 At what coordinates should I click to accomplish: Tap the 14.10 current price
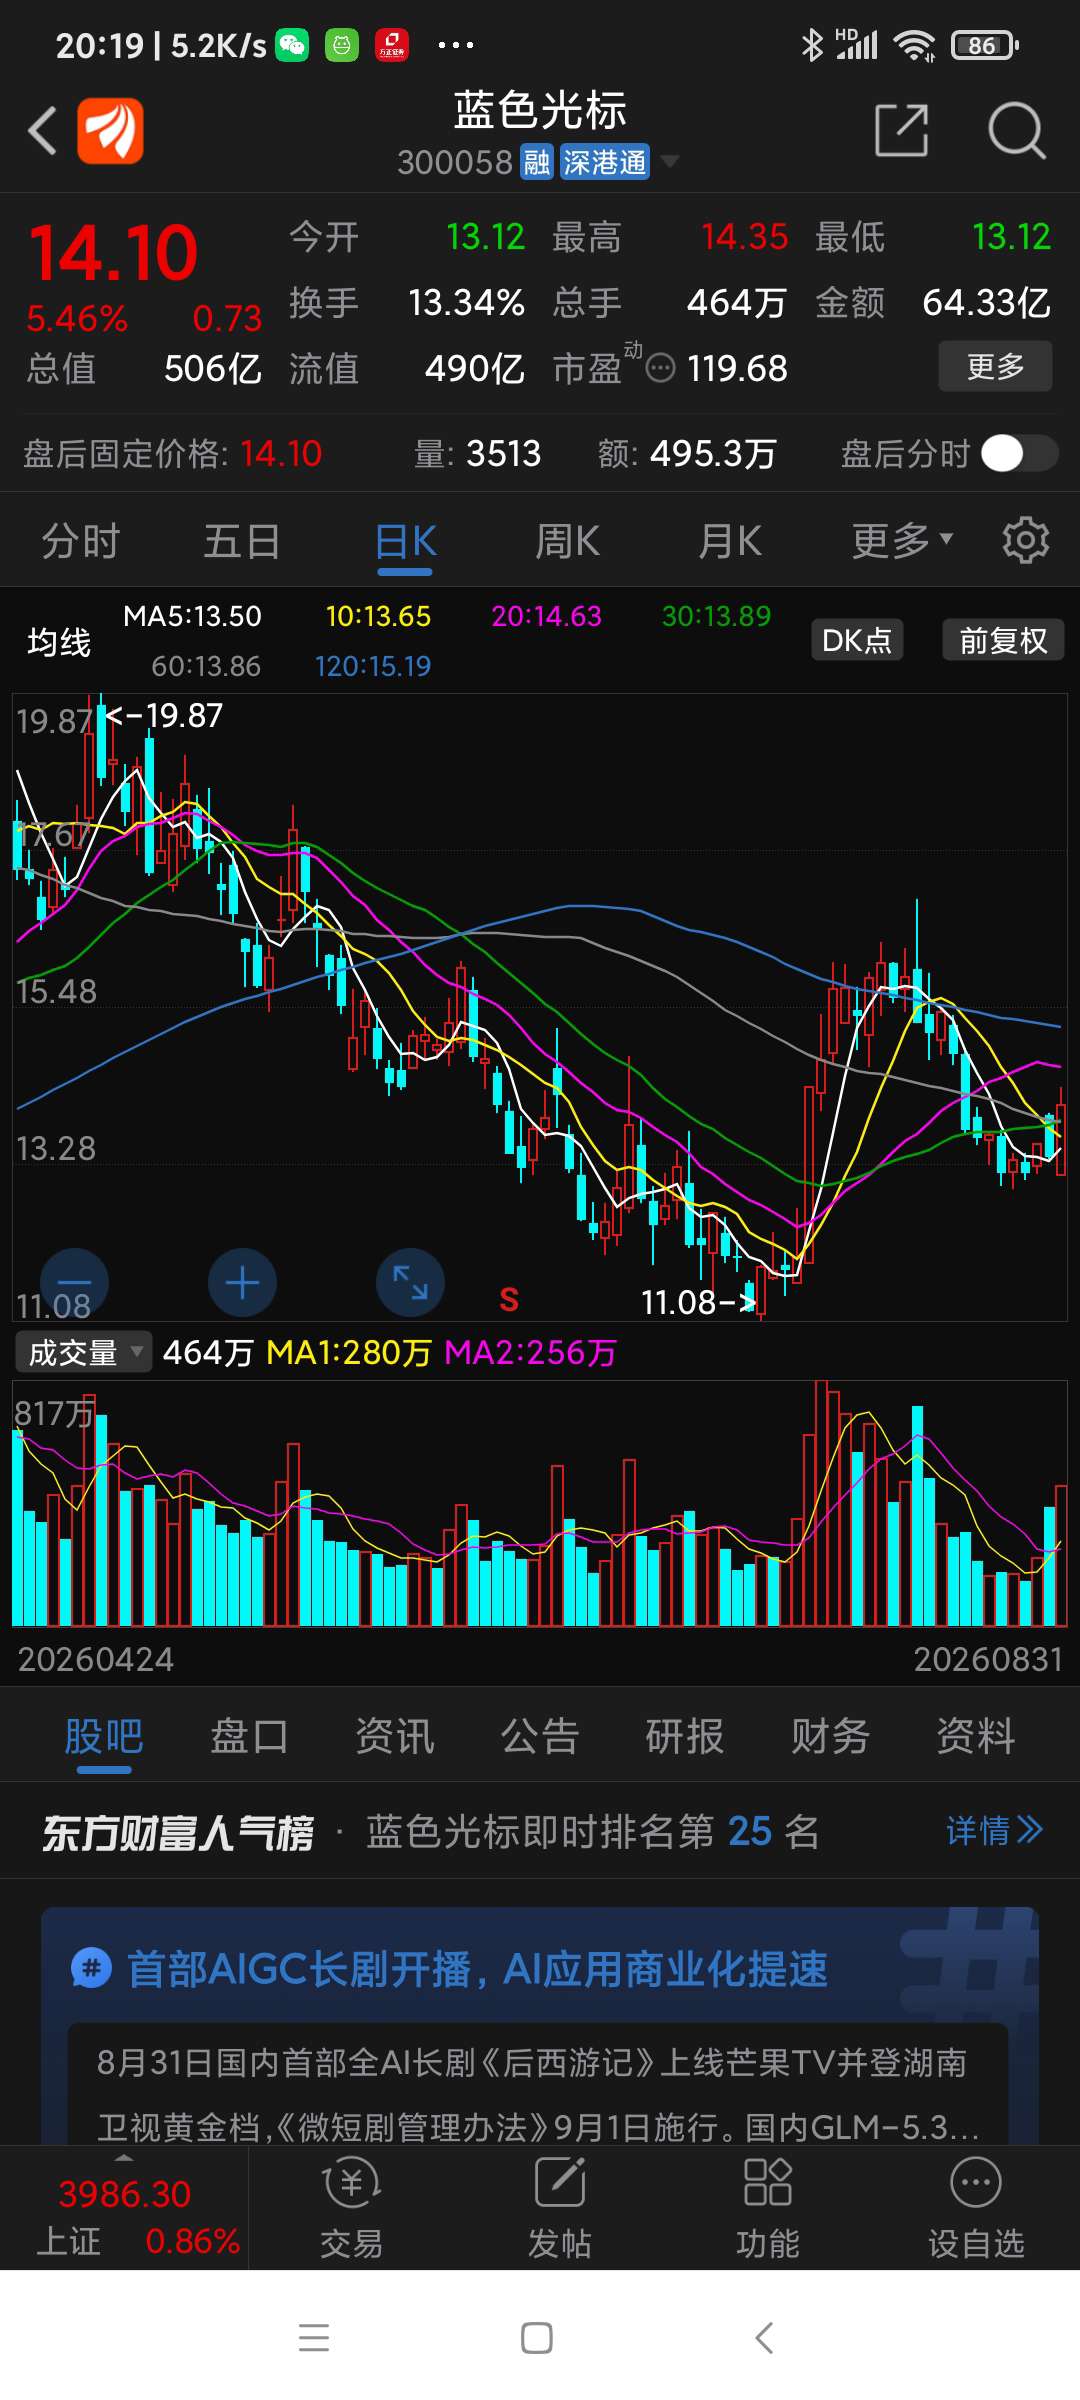[113, 252]
